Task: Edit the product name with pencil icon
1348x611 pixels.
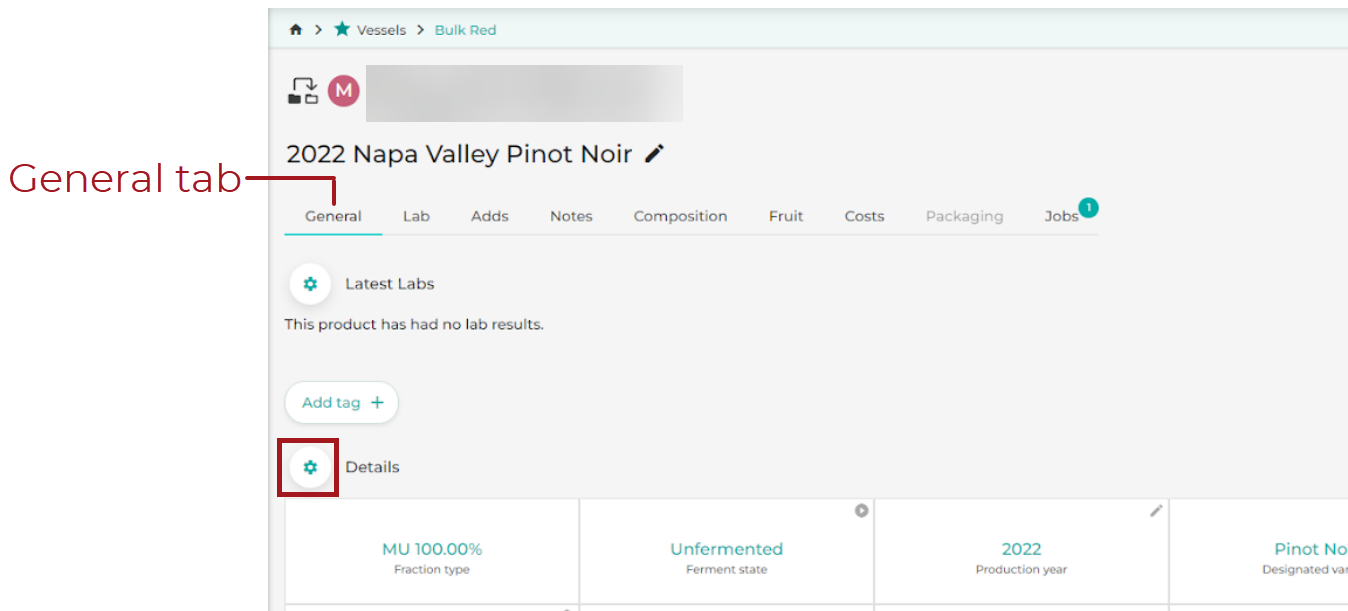Action: pyautogui.click(x=654, y=154)
